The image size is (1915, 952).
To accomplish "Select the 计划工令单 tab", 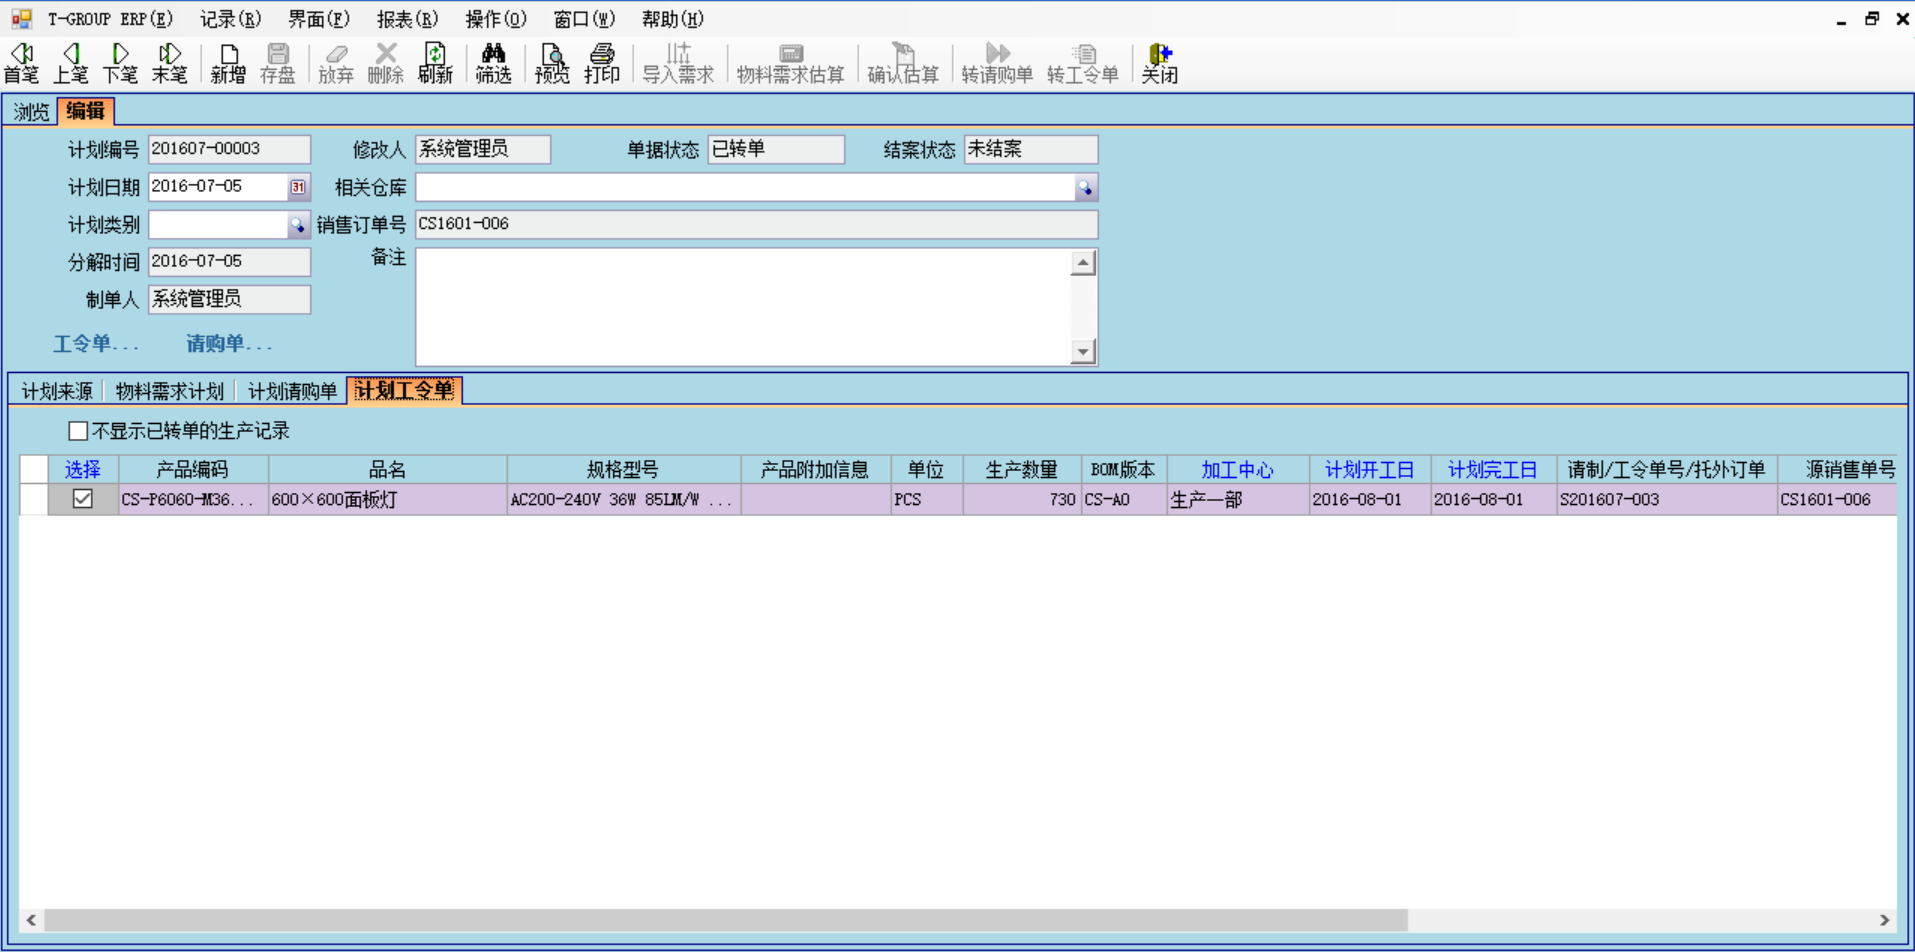I will click(x=404, y=390).
